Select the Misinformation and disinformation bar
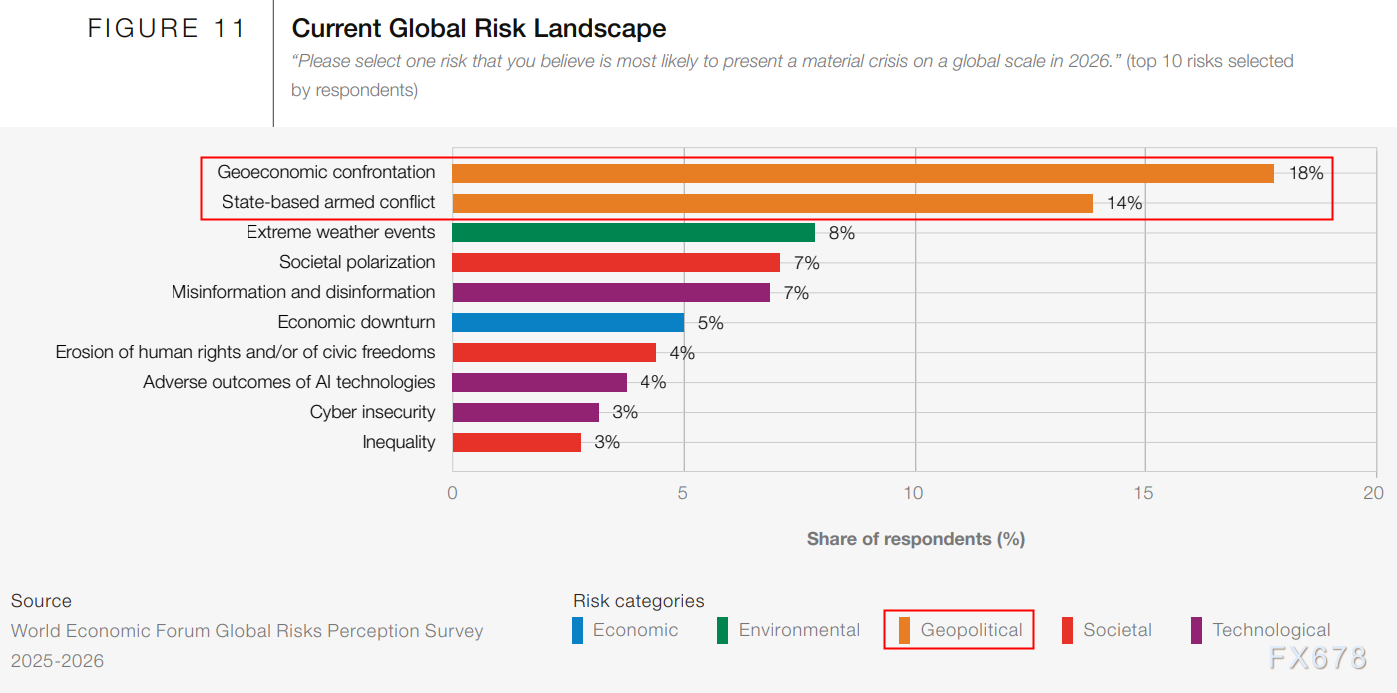The height and width of the screenshot is (693, 1397). (x=610, y=293)
